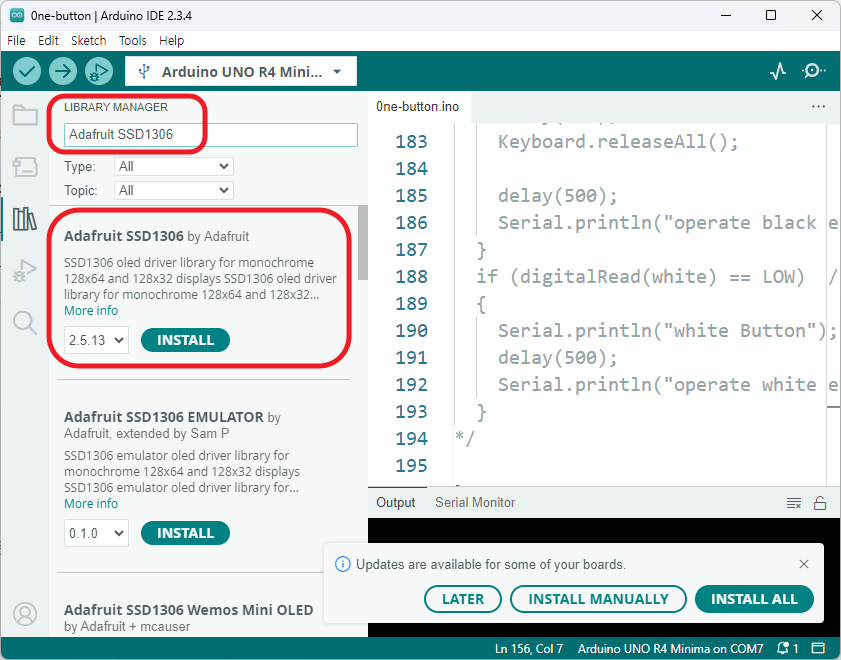841x660 pixels.
Task: Open the Arduino UNO R4 Minima board dropdown
Action: point(241,71)
